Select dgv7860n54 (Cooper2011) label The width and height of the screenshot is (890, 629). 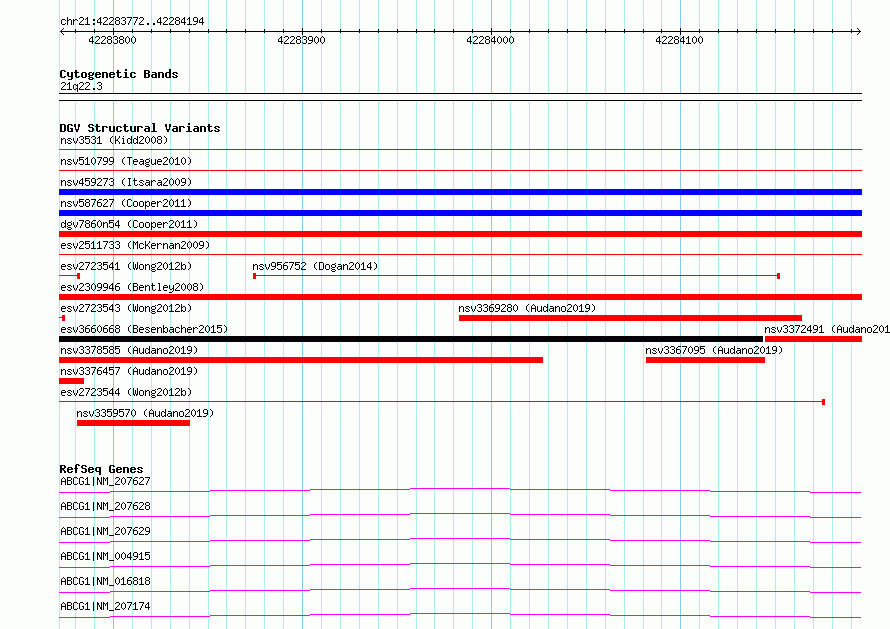click(x=129, y=224)
